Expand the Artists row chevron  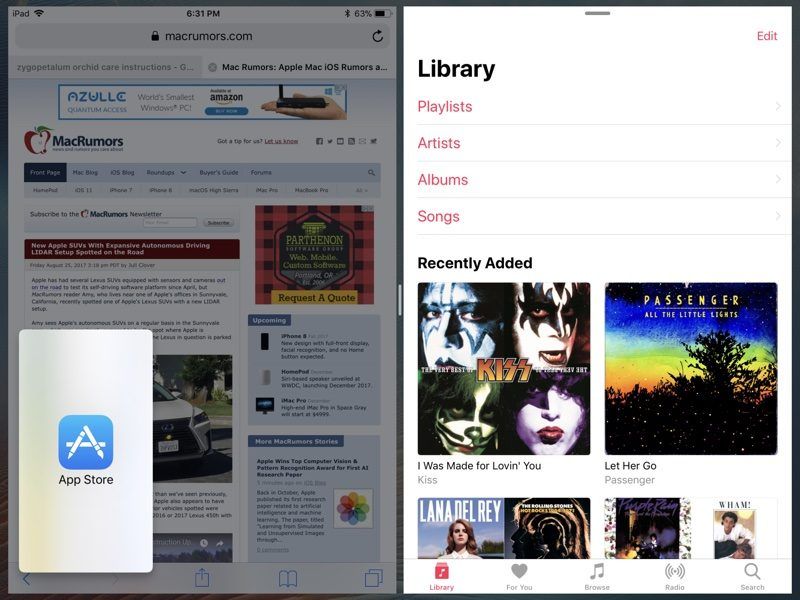778,143
